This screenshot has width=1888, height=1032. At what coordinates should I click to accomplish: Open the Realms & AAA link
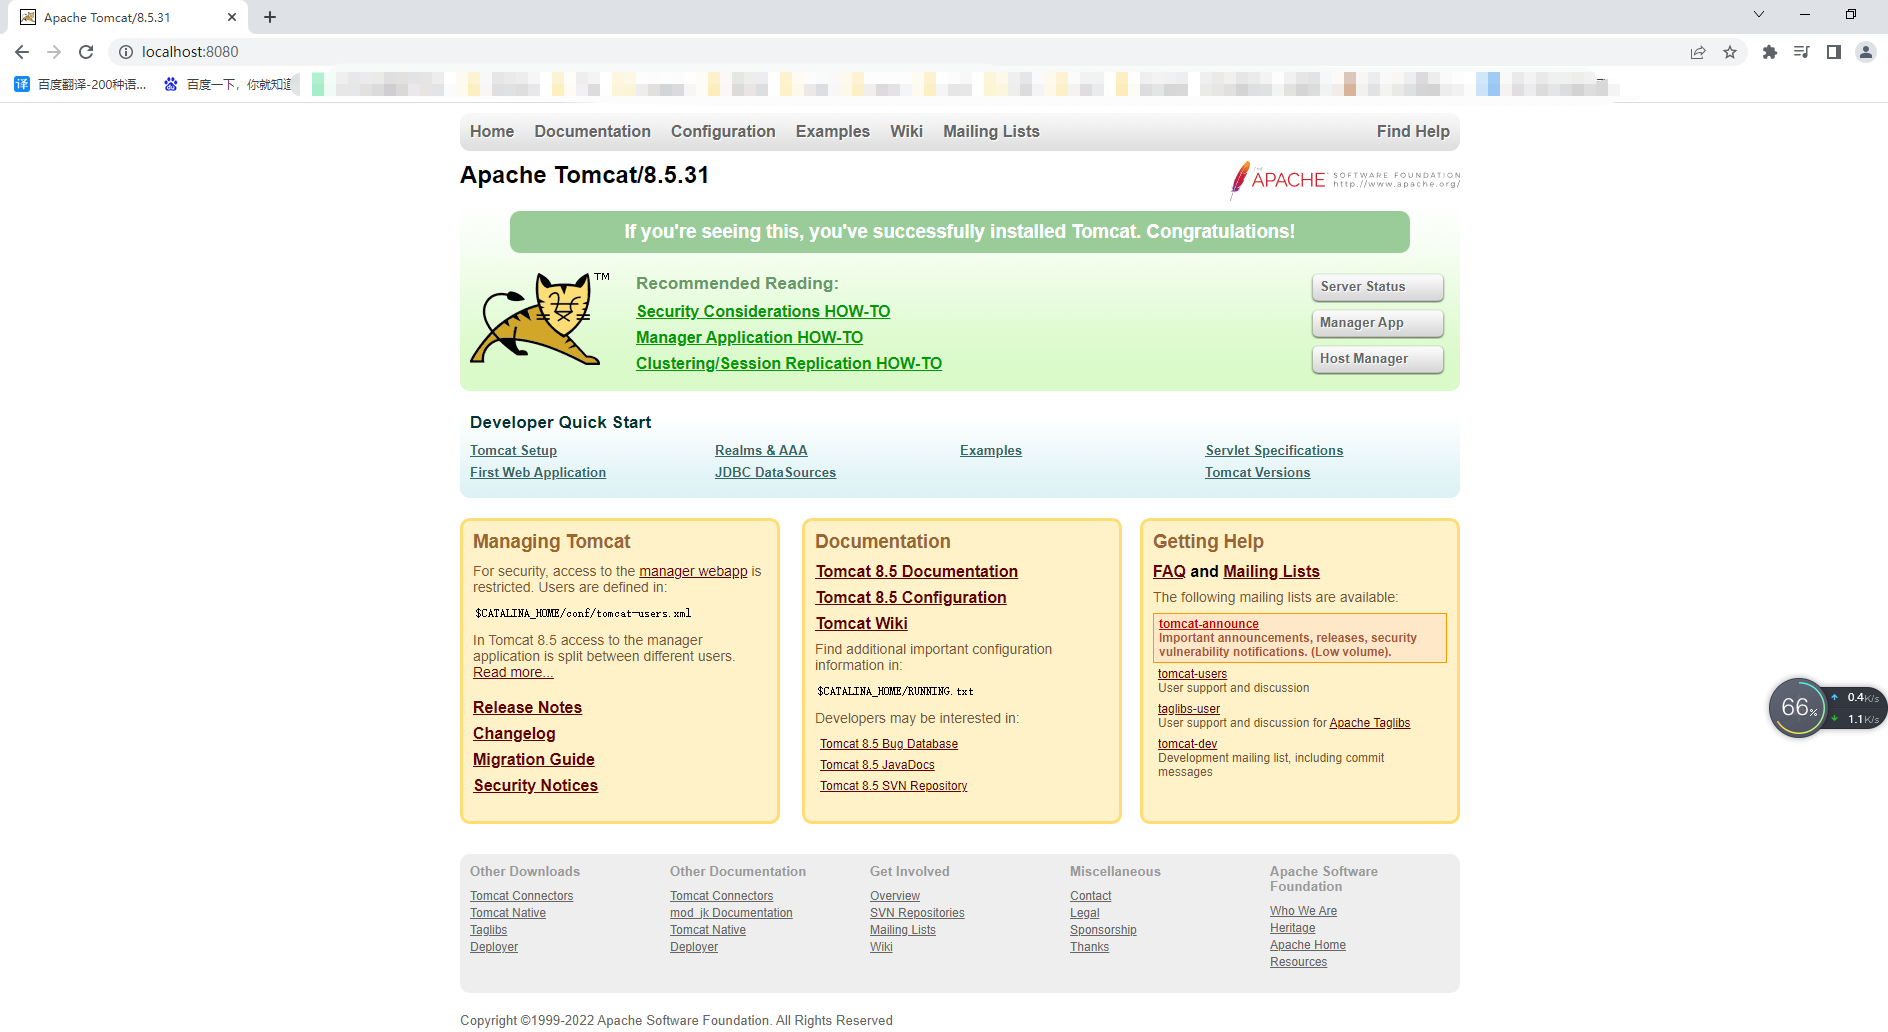tap(761, 451)
